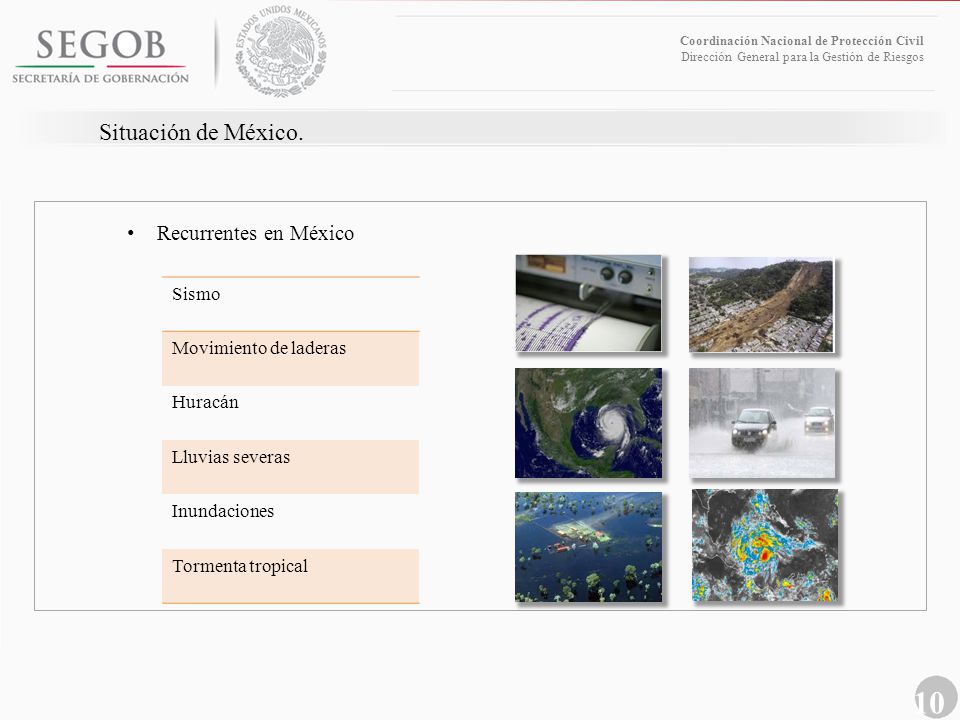960x720 pixels.
Task: Click the "Huracán" table row
Action: click(x=290, y=413)
